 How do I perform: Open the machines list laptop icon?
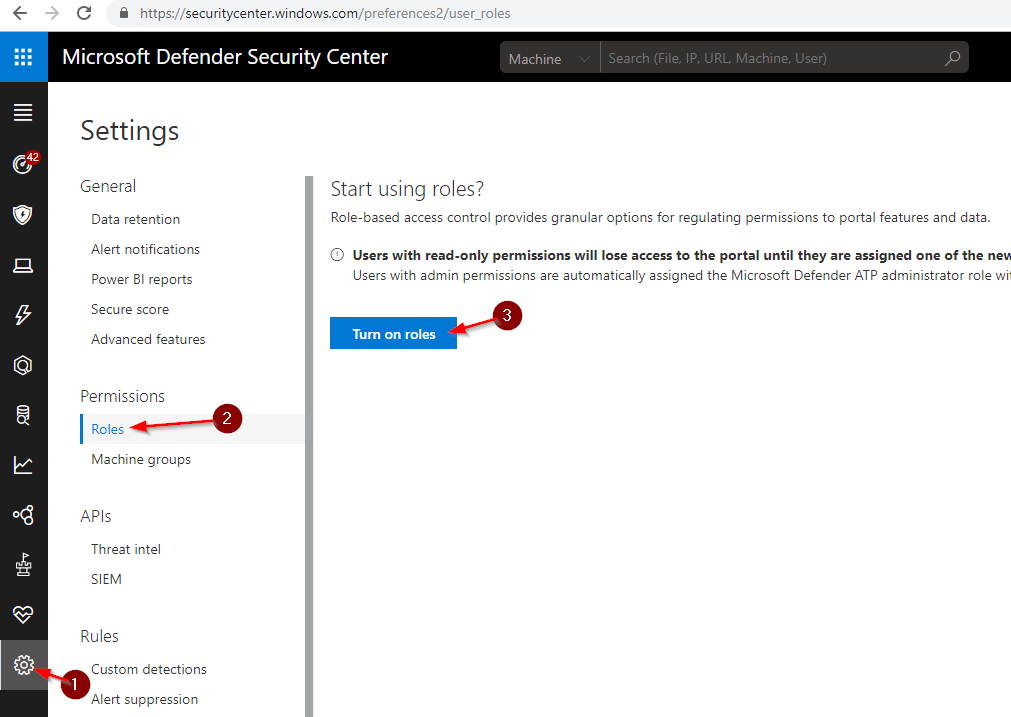click(23, 265)
